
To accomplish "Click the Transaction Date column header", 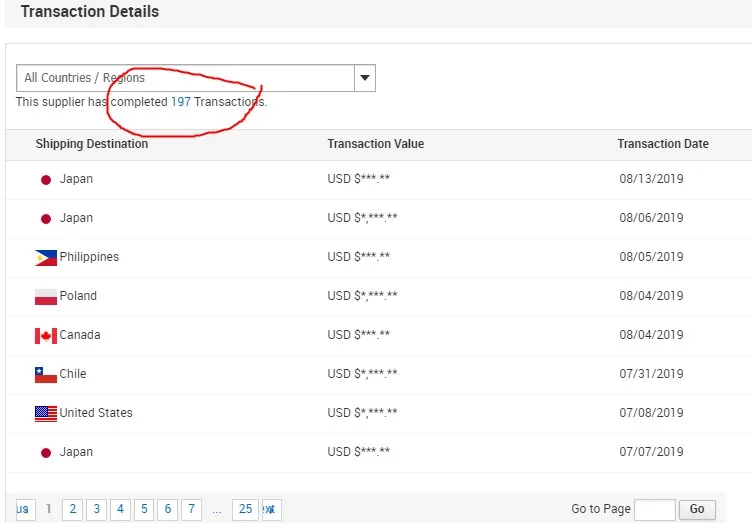I will (662, 144).
